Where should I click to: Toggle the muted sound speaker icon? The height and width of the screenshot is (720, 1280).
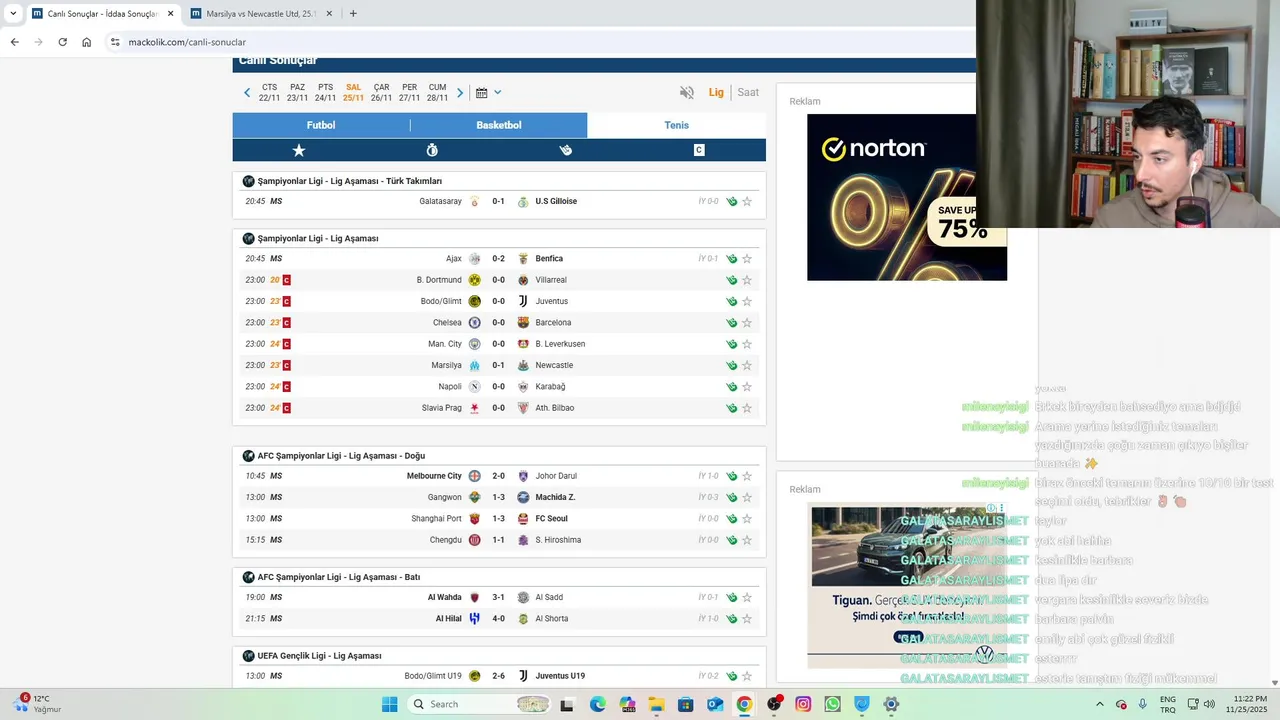(687, 92)
